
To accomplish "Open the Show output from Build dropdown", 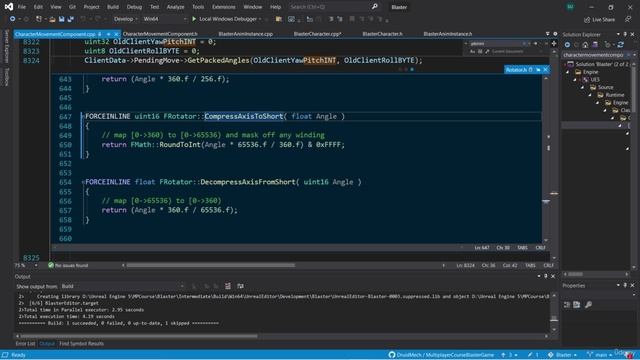I will [122, 286].
